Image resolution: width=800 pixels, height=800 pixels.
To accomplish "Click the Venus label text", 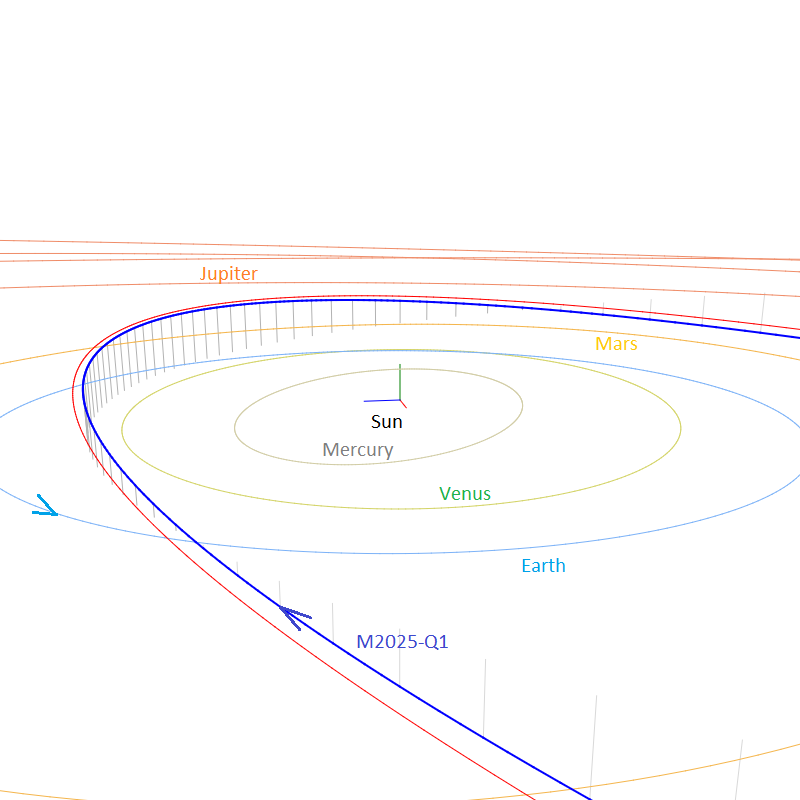I will pos(465,494).
